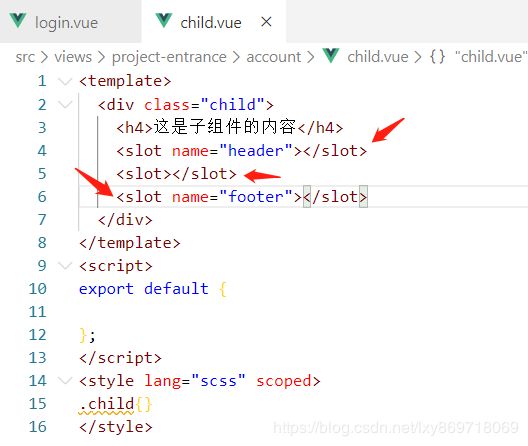The image size is (528, 446).
Task: Click the closing </script> tag
Action: pos(121,358)
